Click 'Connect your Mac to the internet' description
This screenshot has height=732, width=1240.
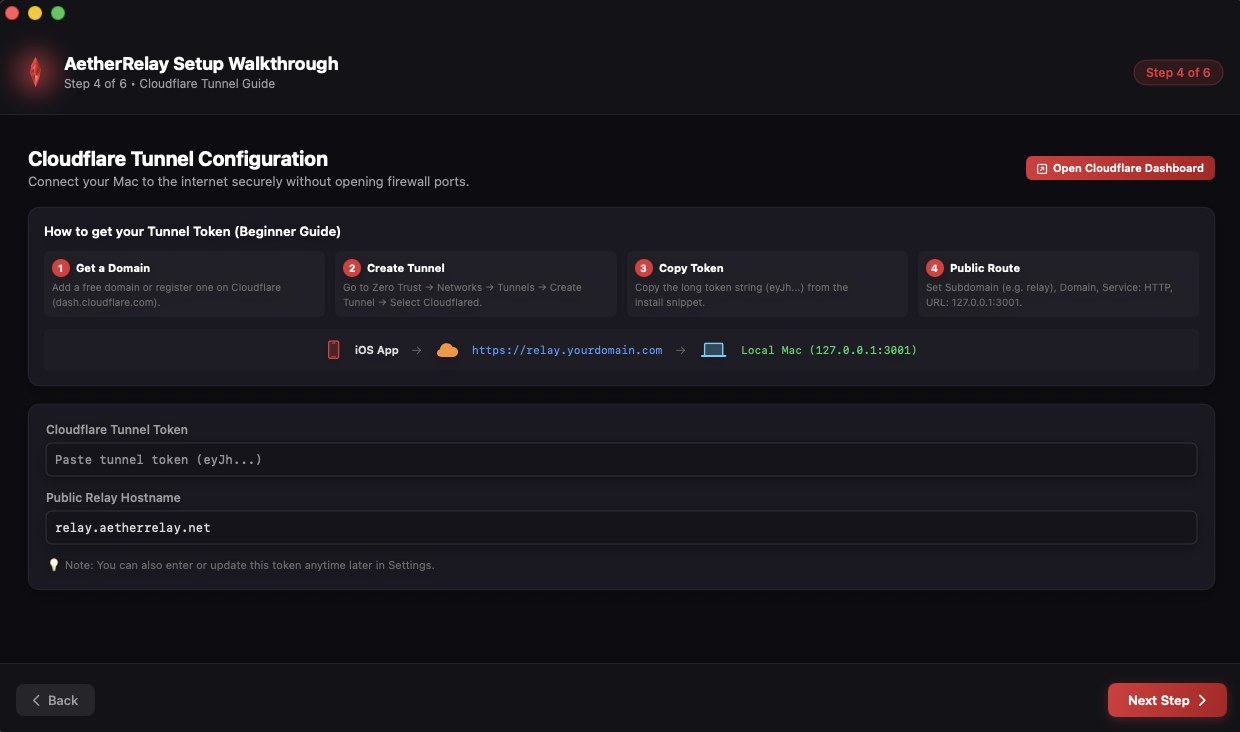tap(248, 182)
